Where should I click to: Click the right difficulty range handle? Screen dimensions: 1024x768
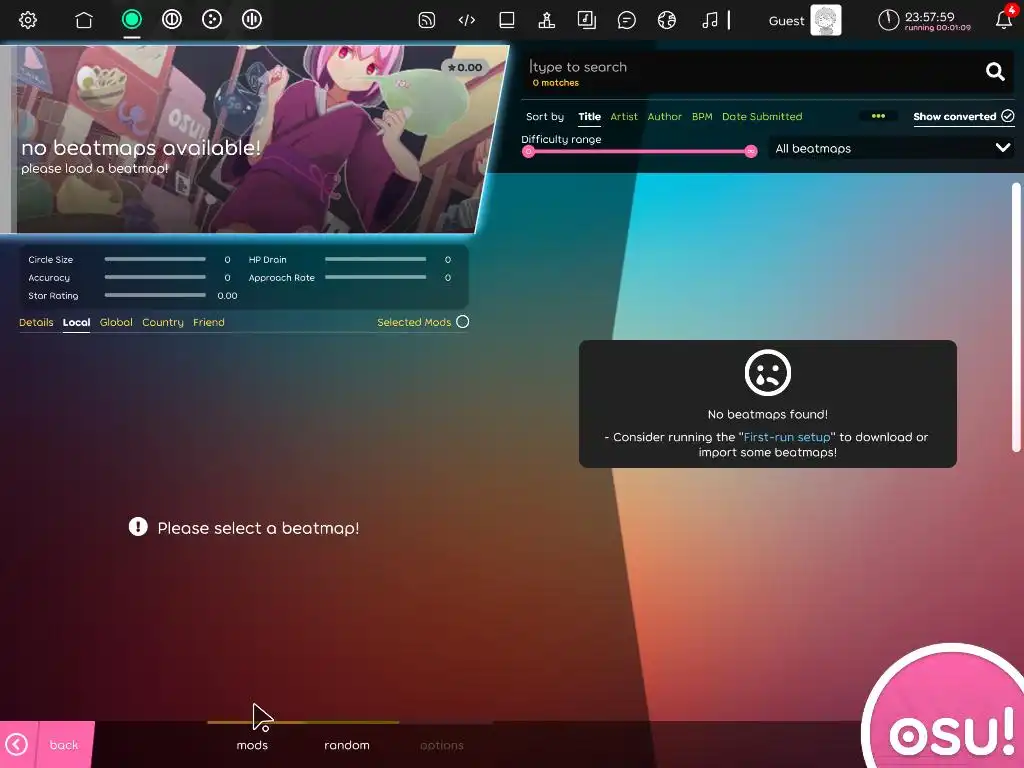[x=751, y=152]
